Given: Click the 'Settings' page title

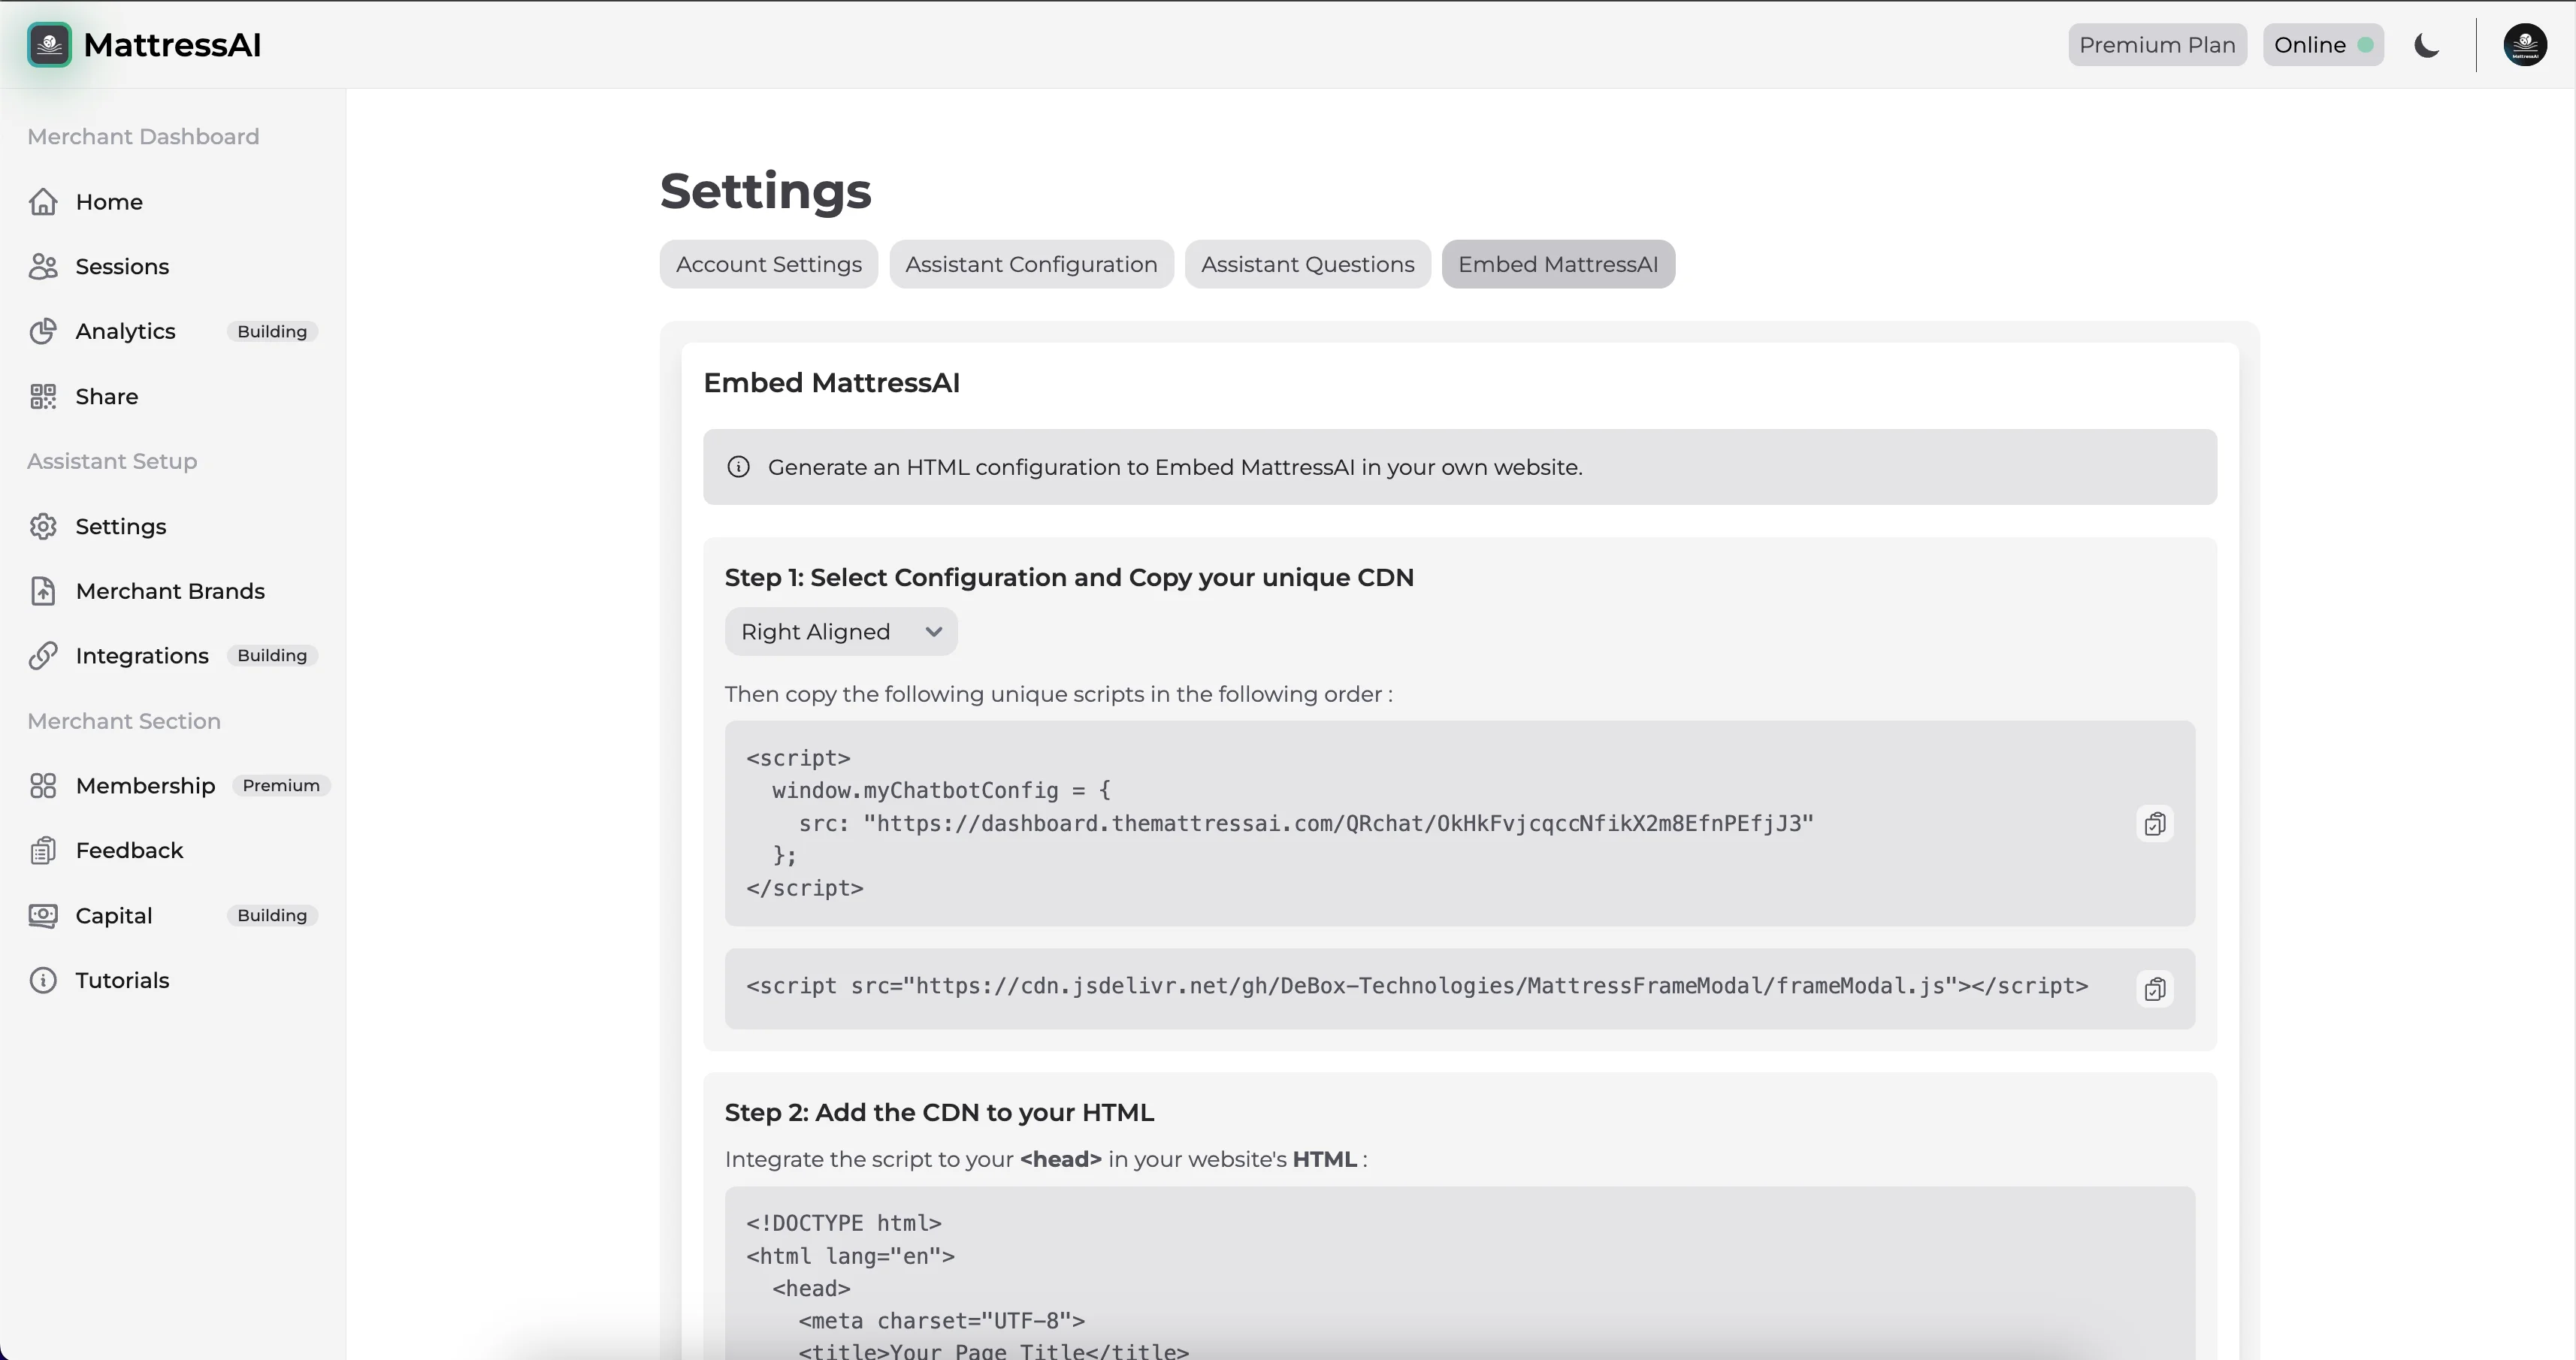Looking at the screenshot, I should pyautogui.click(x=765, y=191).
